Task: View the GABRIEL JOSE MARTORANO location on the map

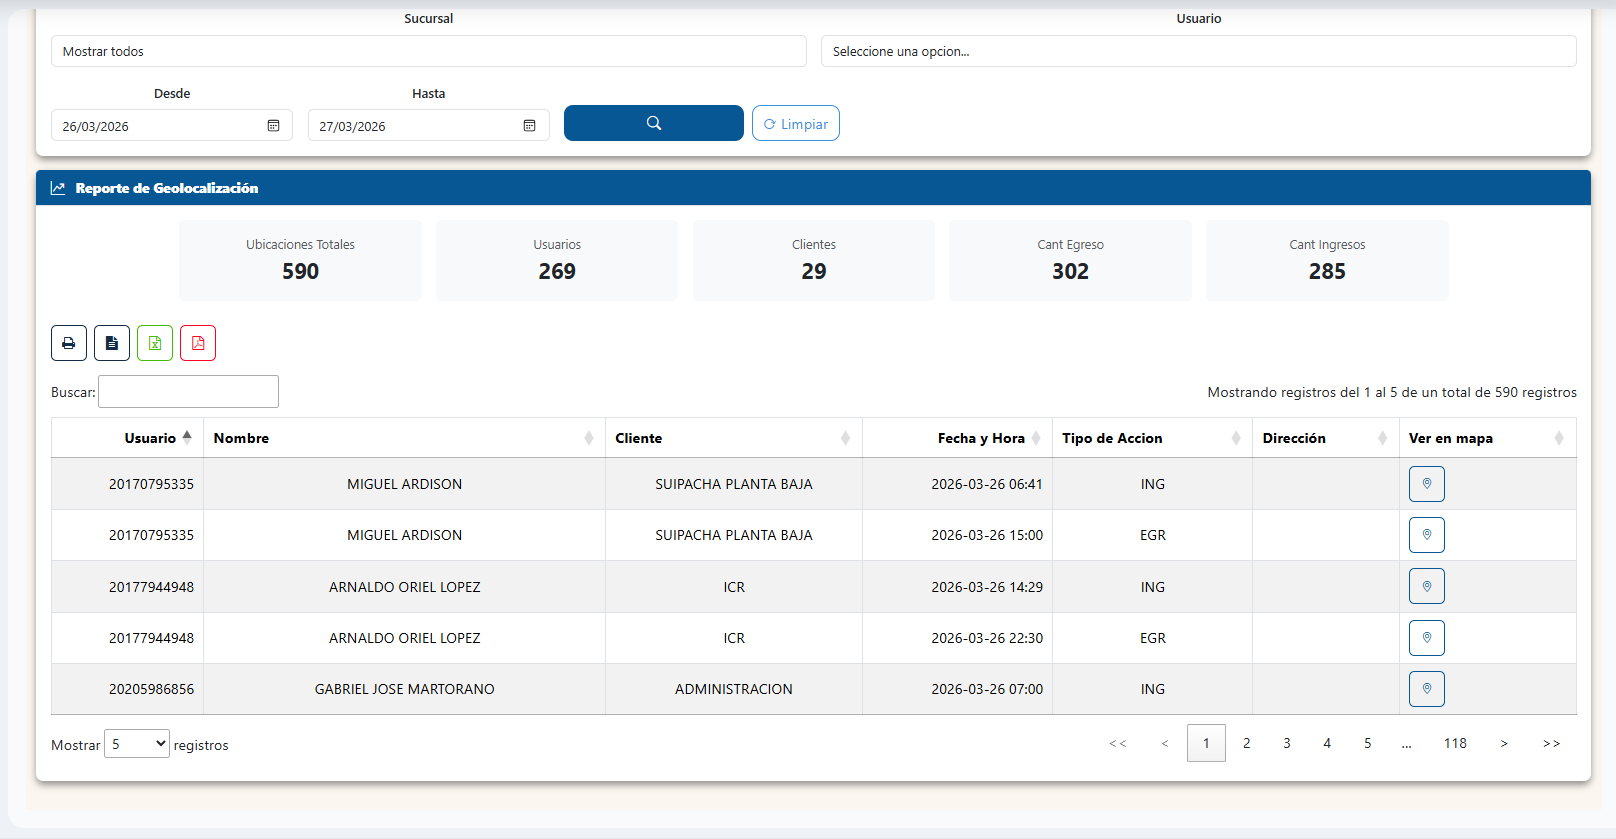Action: [x=1426, y=689]
